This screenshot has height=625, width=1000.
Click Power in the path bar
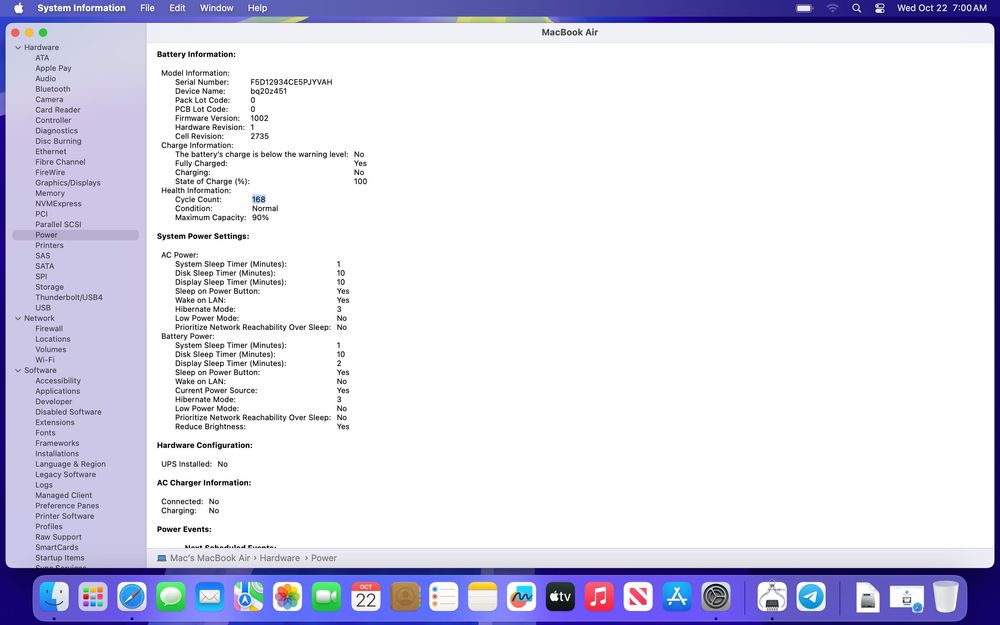(323, 558)
